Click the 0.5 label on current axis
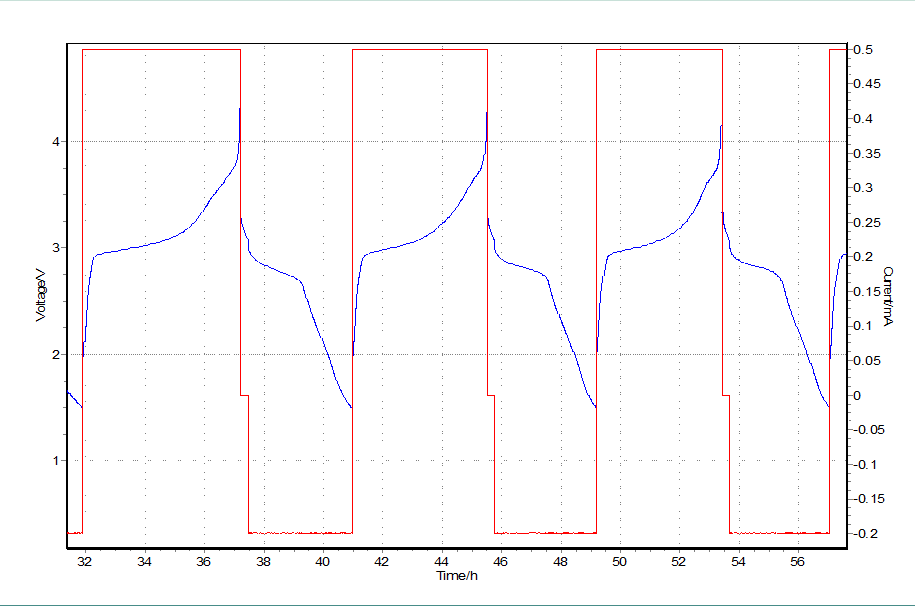This screenshot has width=918, height=606. coord(861,50)
